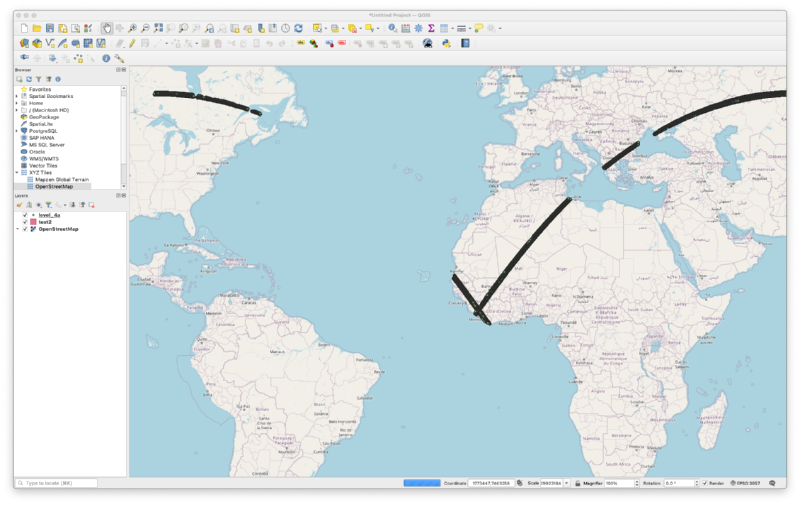Create a new project with blank page icon
The height and width of the screenshot is (505, 800).
click(24, 28)
